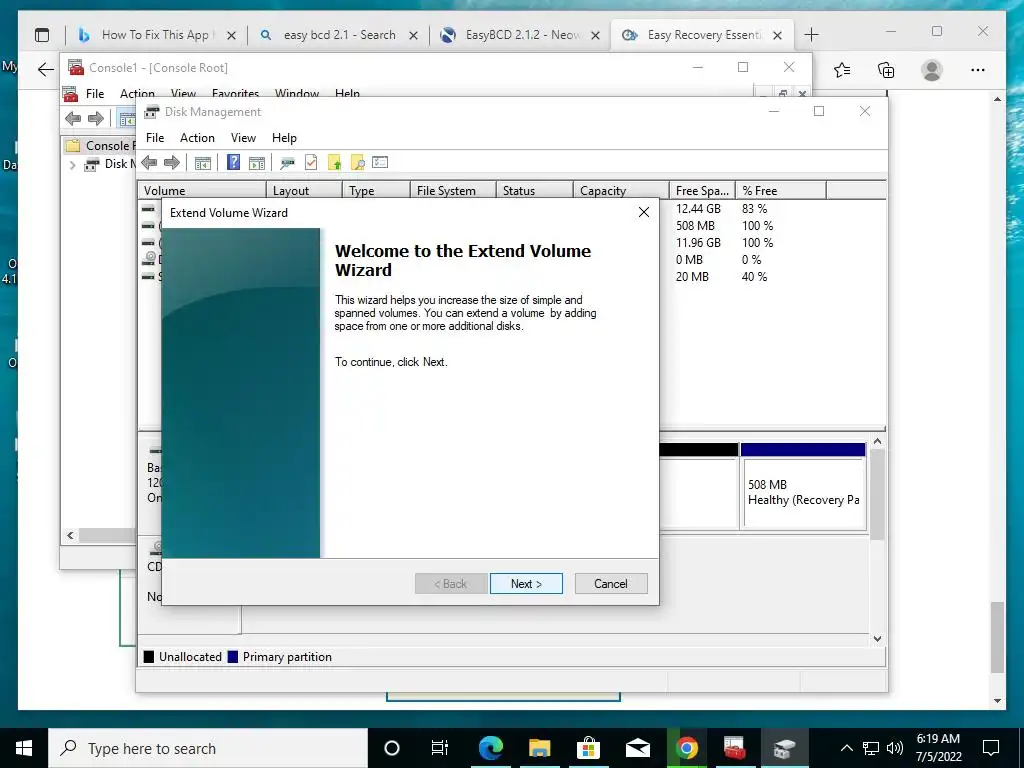Open Disk Management's View menu
Viewport: 1024px width, 768px height.
(x=243, y=138)
